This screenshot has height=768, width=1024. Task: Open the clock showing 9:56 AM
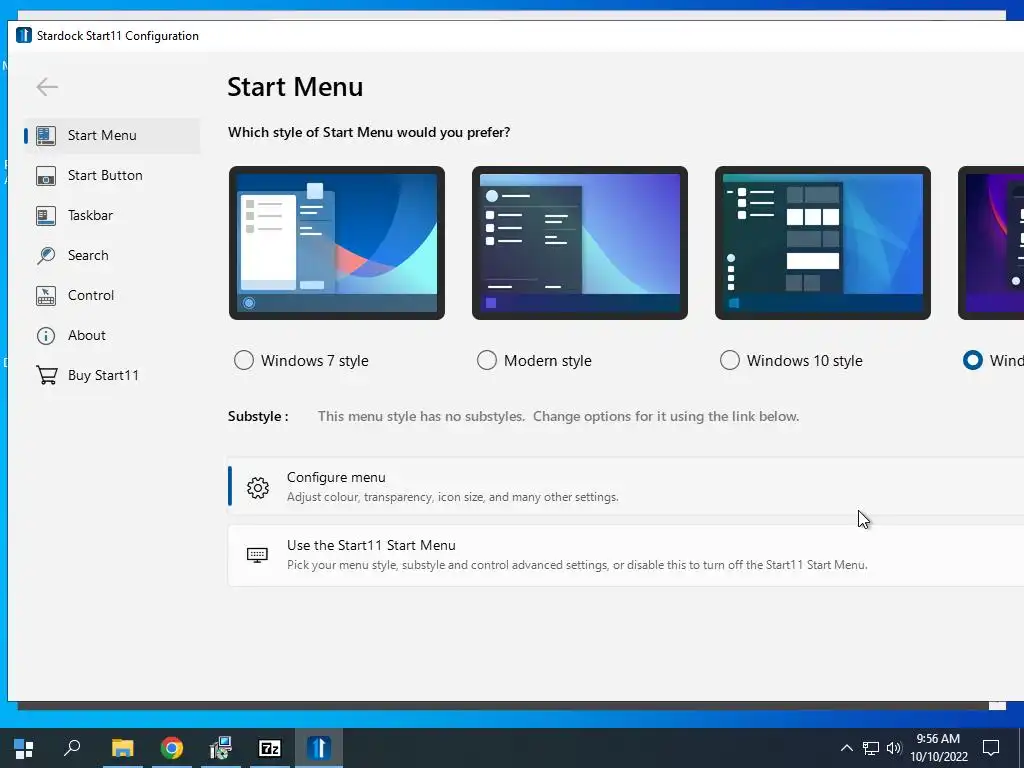coord(938,748)
